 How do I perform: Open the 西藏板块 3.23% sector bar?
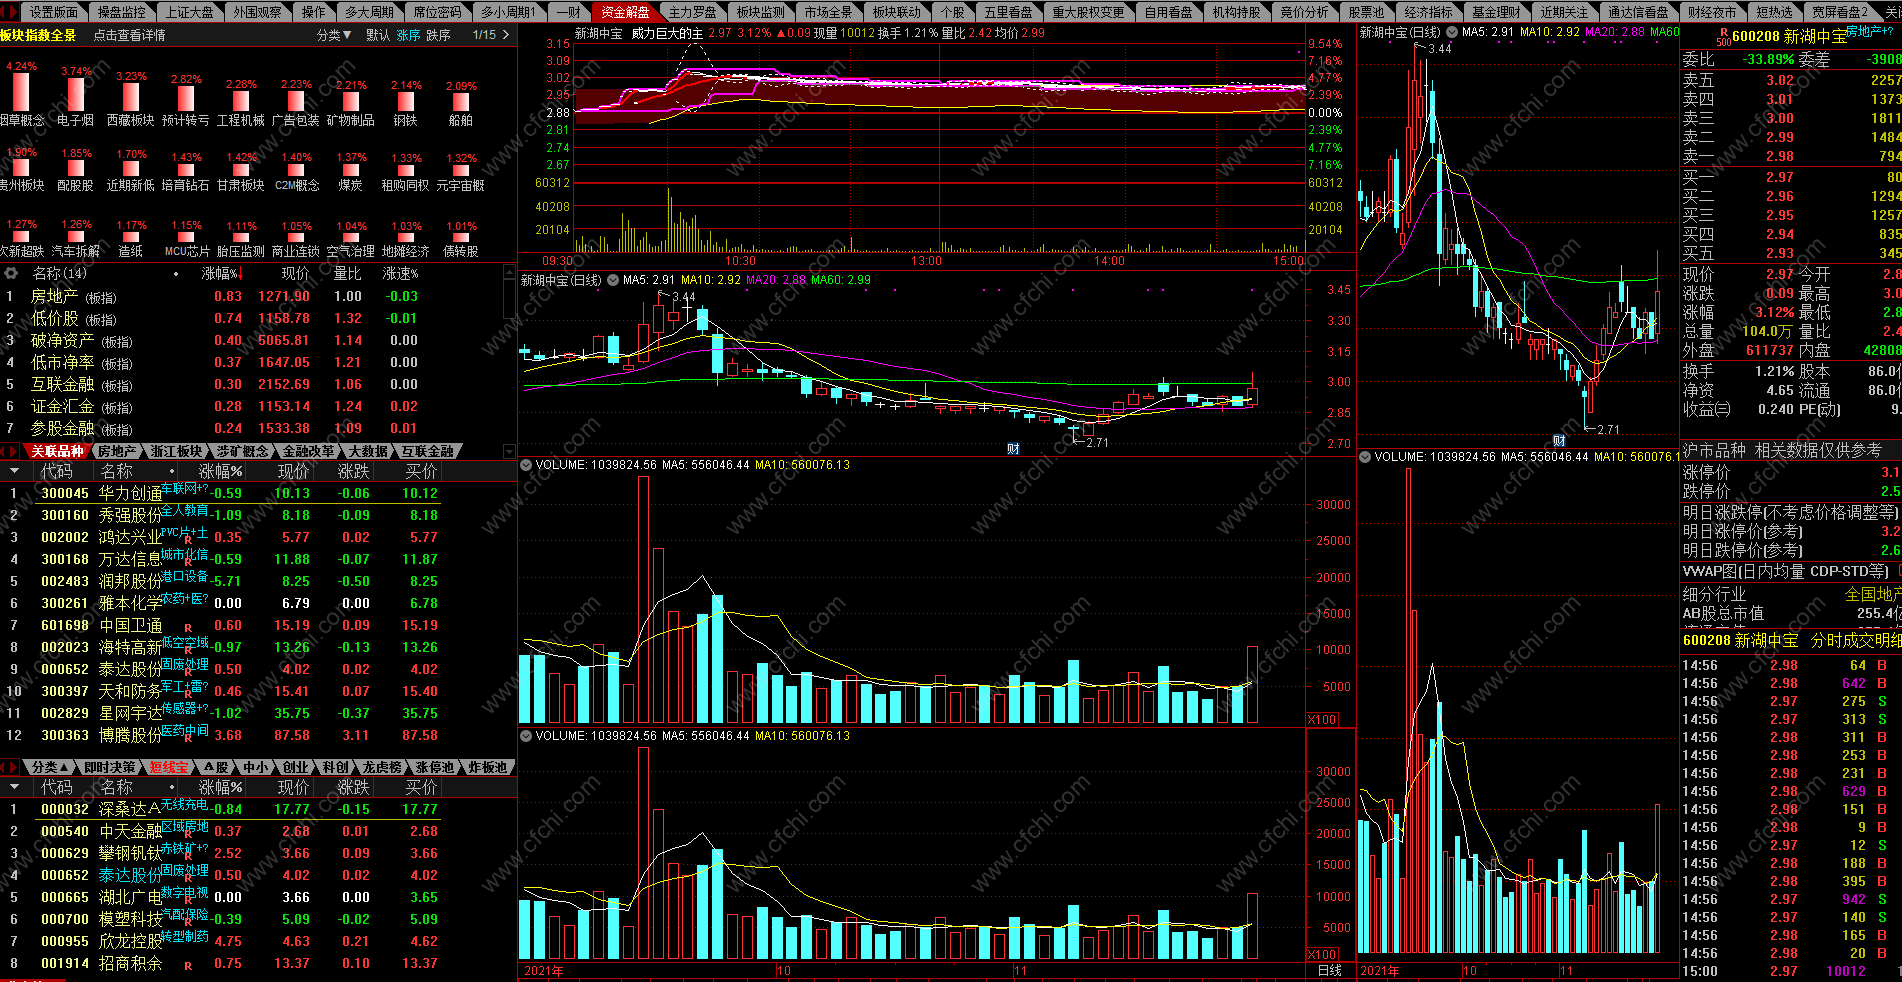[131, 97]
